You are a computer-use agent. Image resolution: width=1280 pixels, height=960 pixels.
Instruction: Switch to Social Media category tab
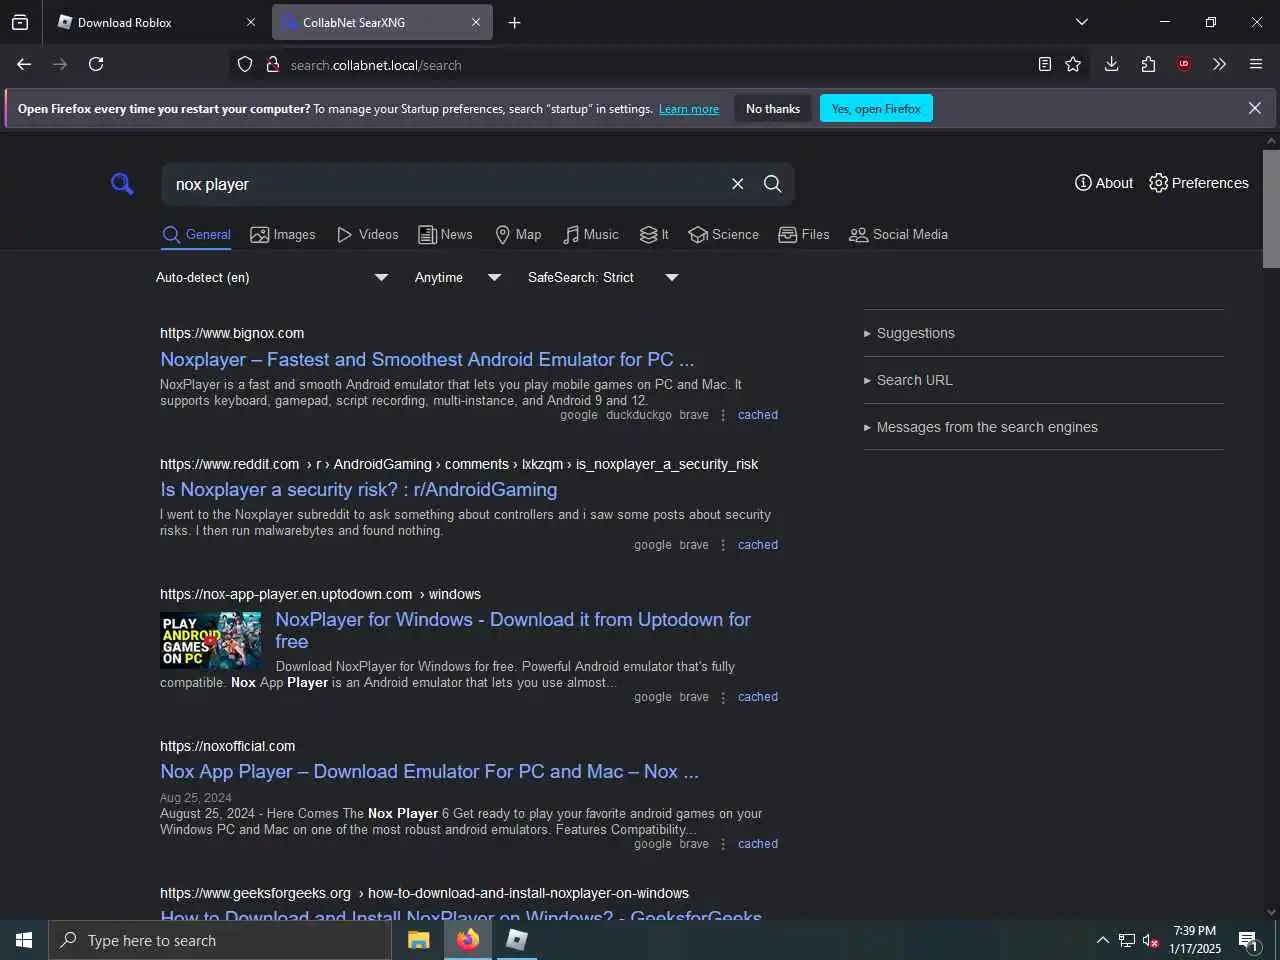(x=898, y=234)
